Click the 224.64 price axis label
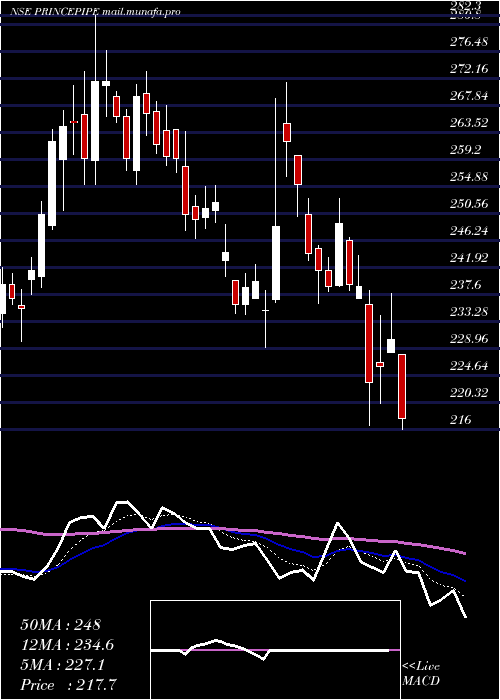The image size is (500, 700). pos(468,365)
